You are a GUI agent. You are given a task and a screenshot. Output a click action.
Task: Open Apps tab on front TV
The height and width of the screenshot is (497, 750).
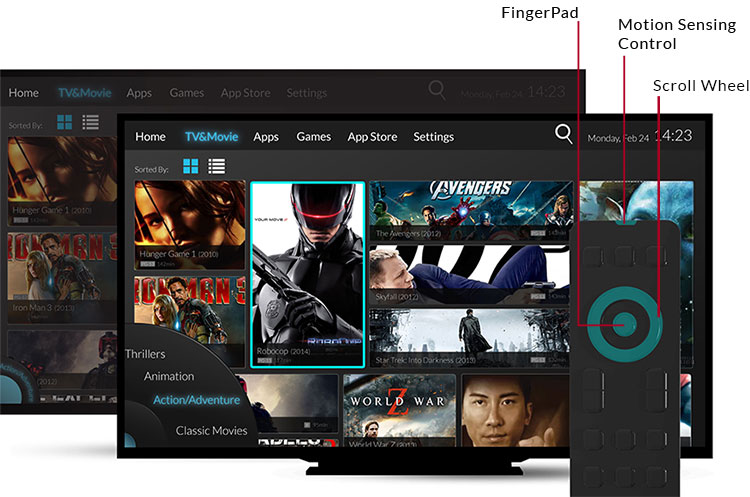click(x=266, y=137)
